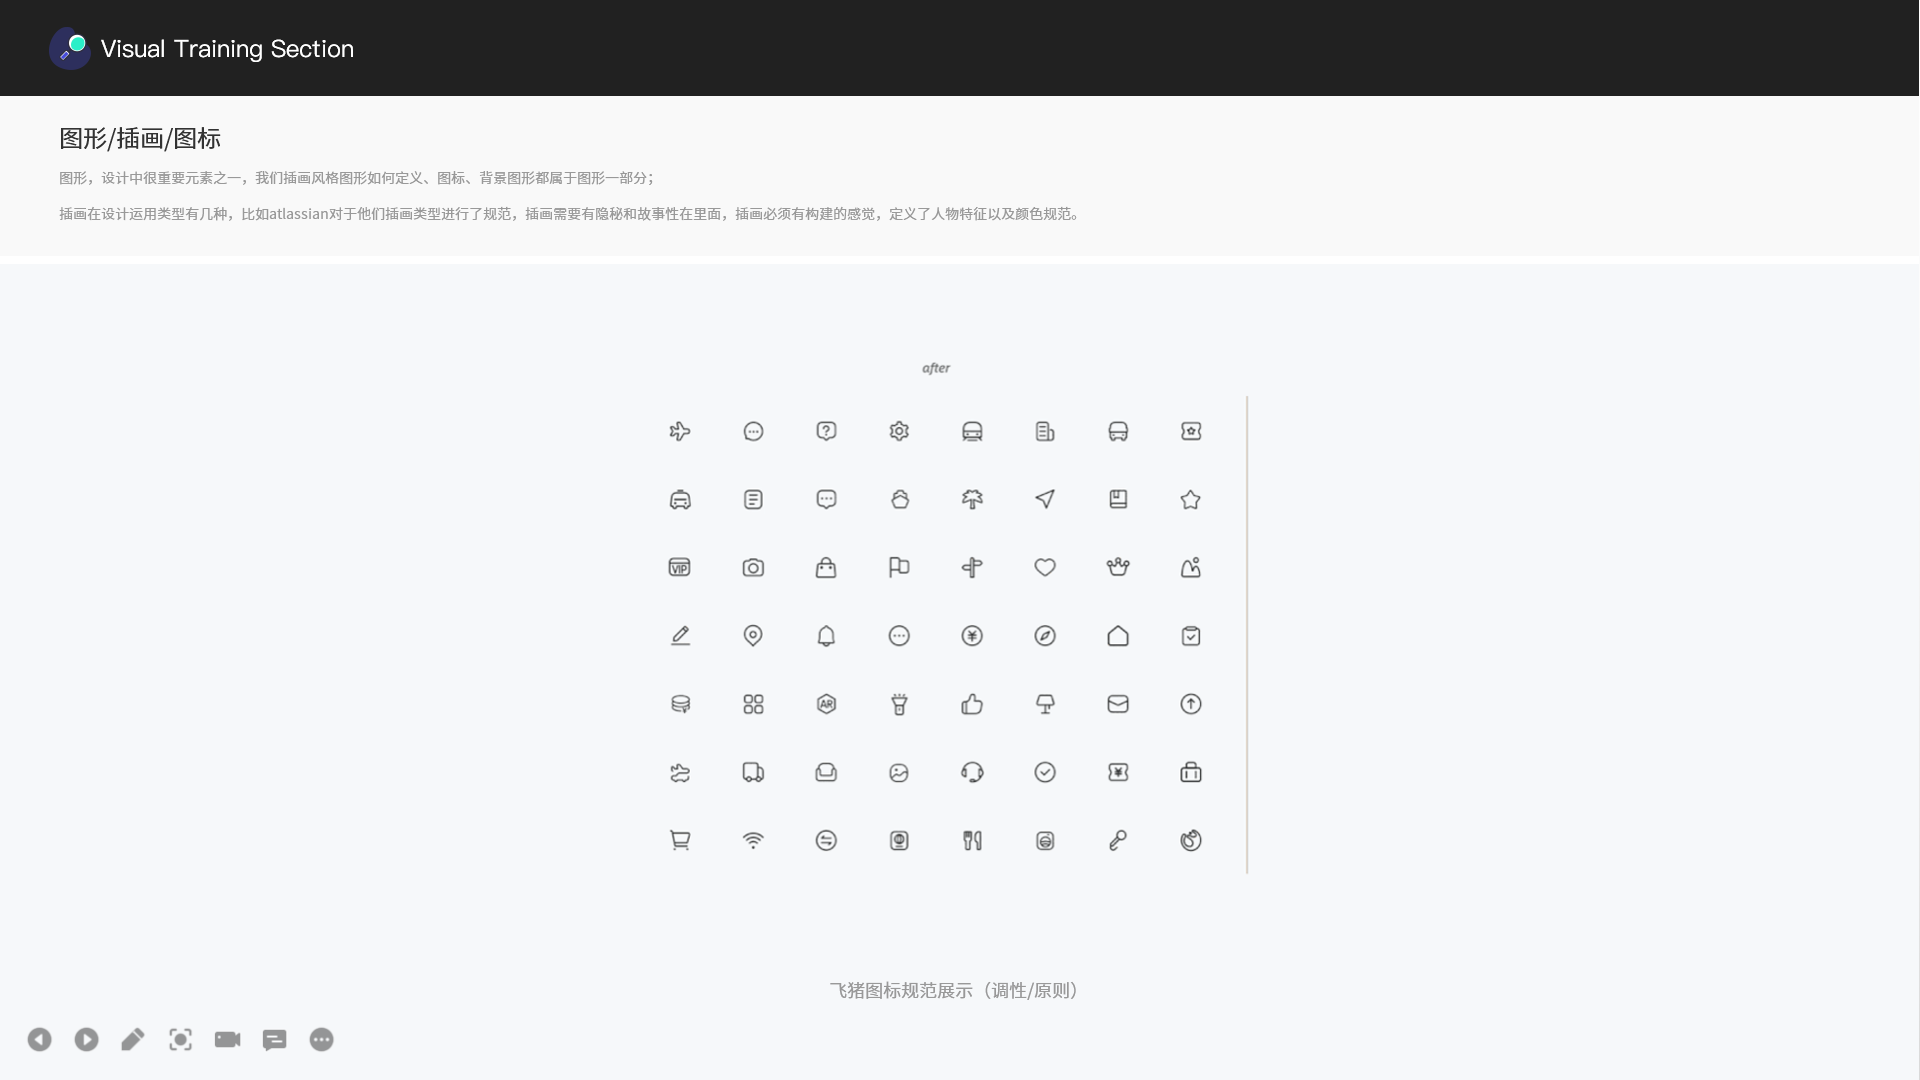Click the bell notification icon
The width and height of the screenshot is (1920, 1080).
(826, 636)
